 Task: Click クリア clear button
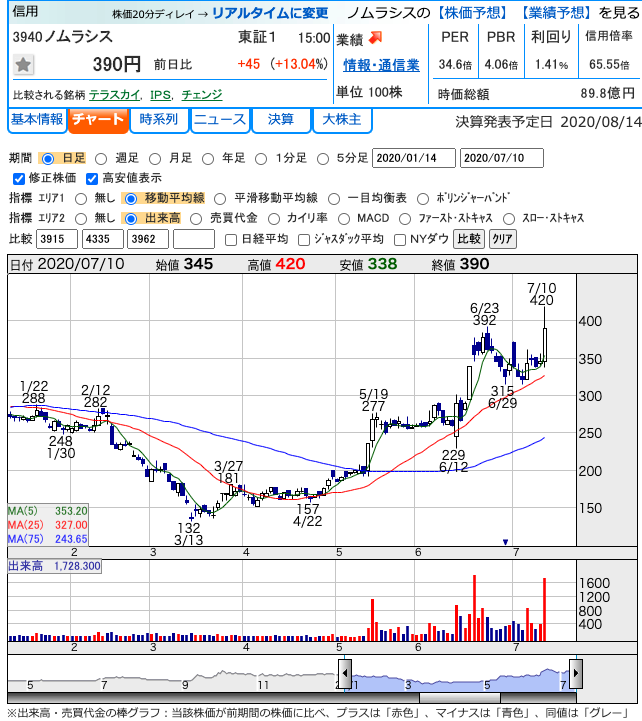[x=502, y=239]
